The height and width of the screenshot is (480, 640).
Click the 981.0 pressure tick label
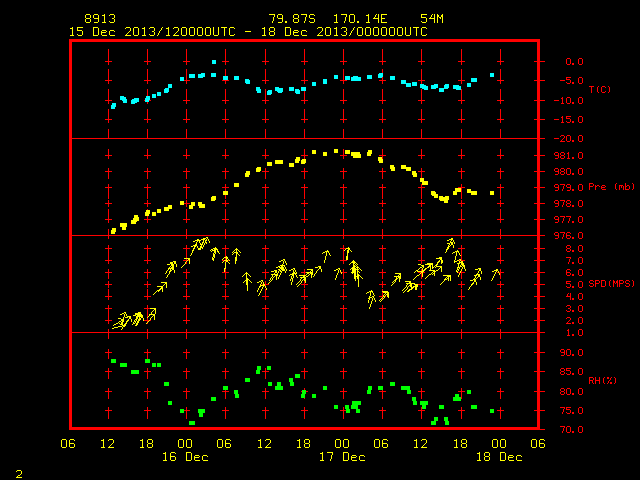(x=569, y=156)
